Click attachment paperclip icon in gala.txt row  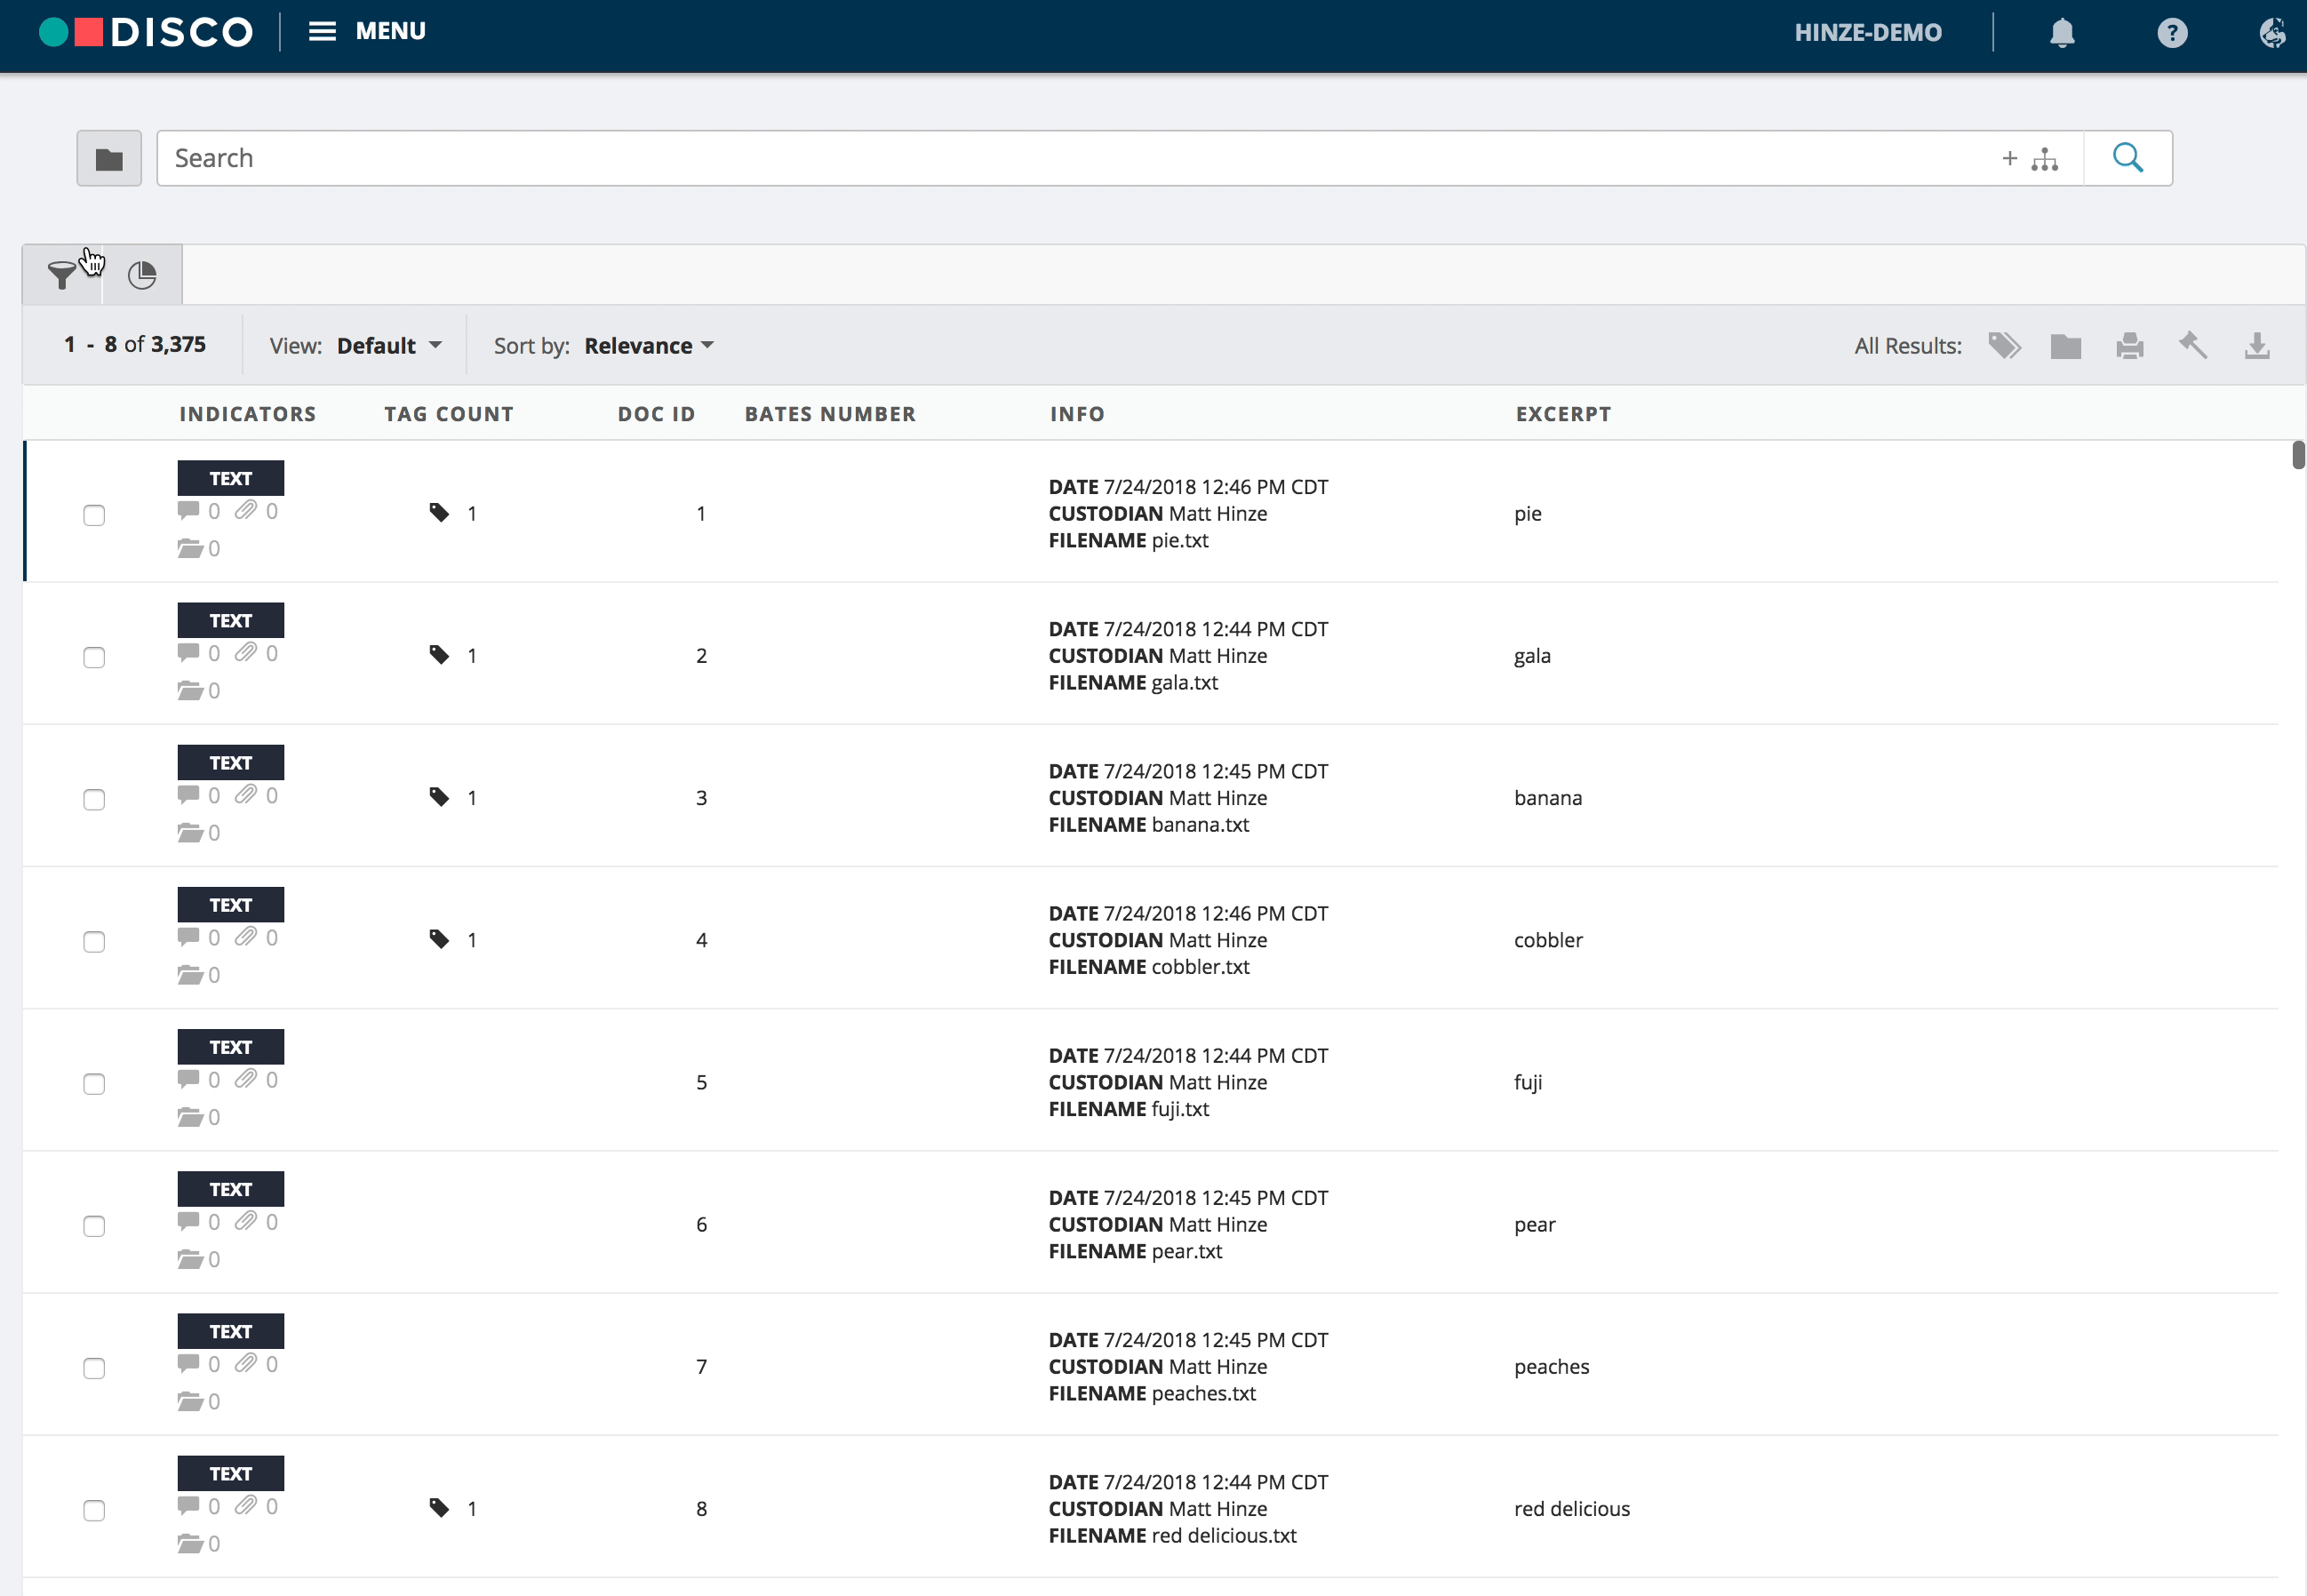point(246,653)
